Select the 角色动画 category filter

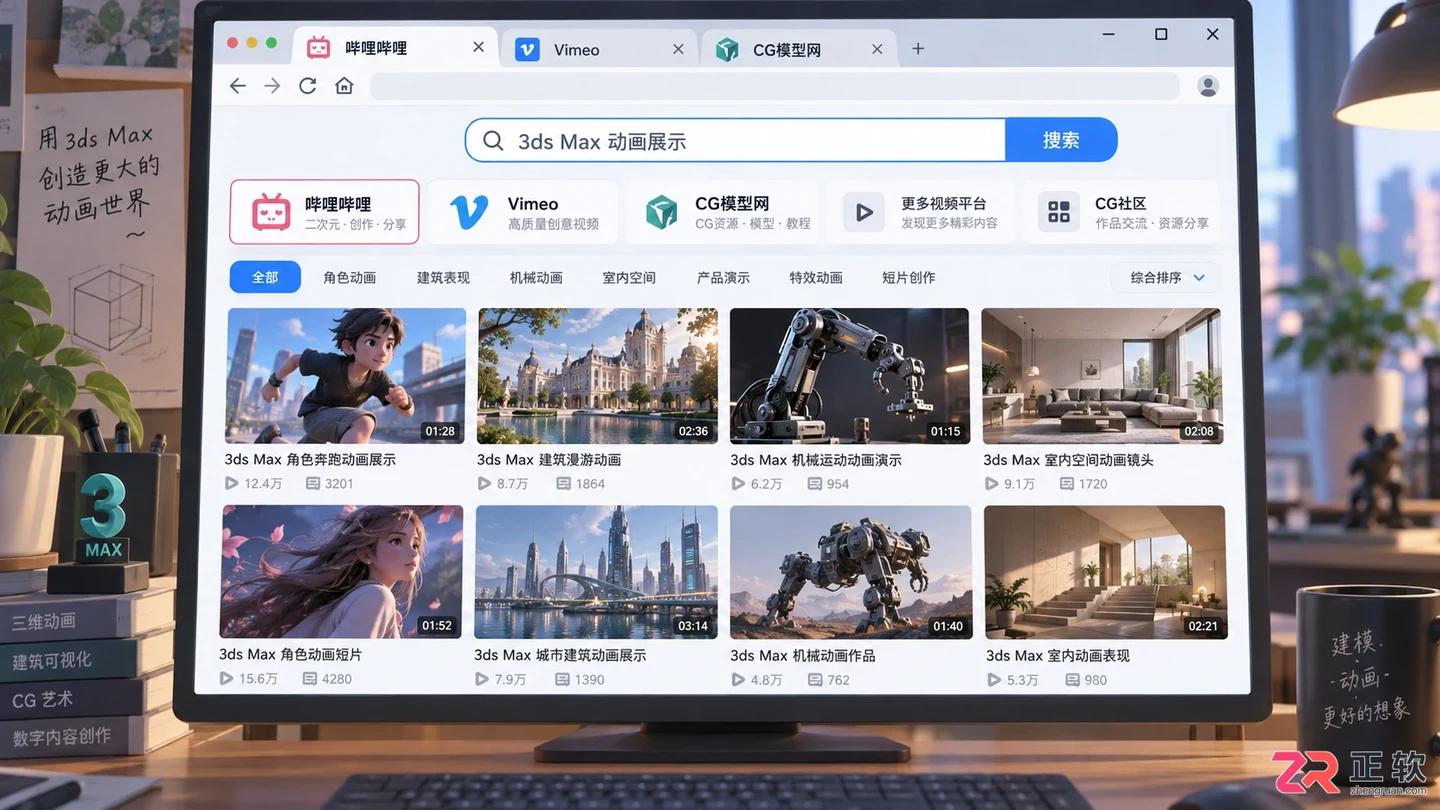point(350,277)
